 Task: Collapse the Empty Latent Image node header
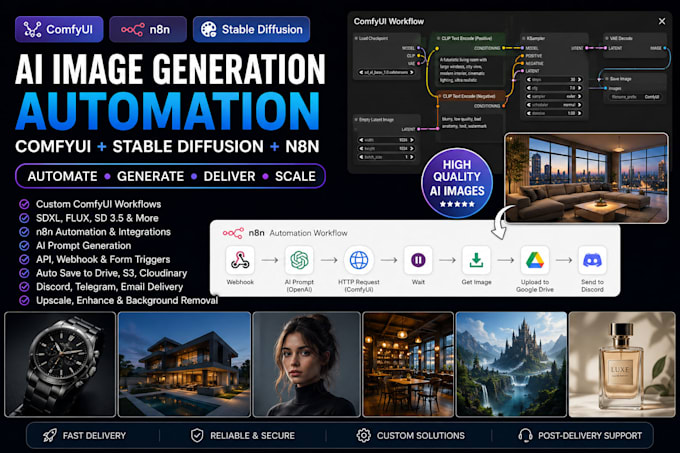click(x=356, y=120)
